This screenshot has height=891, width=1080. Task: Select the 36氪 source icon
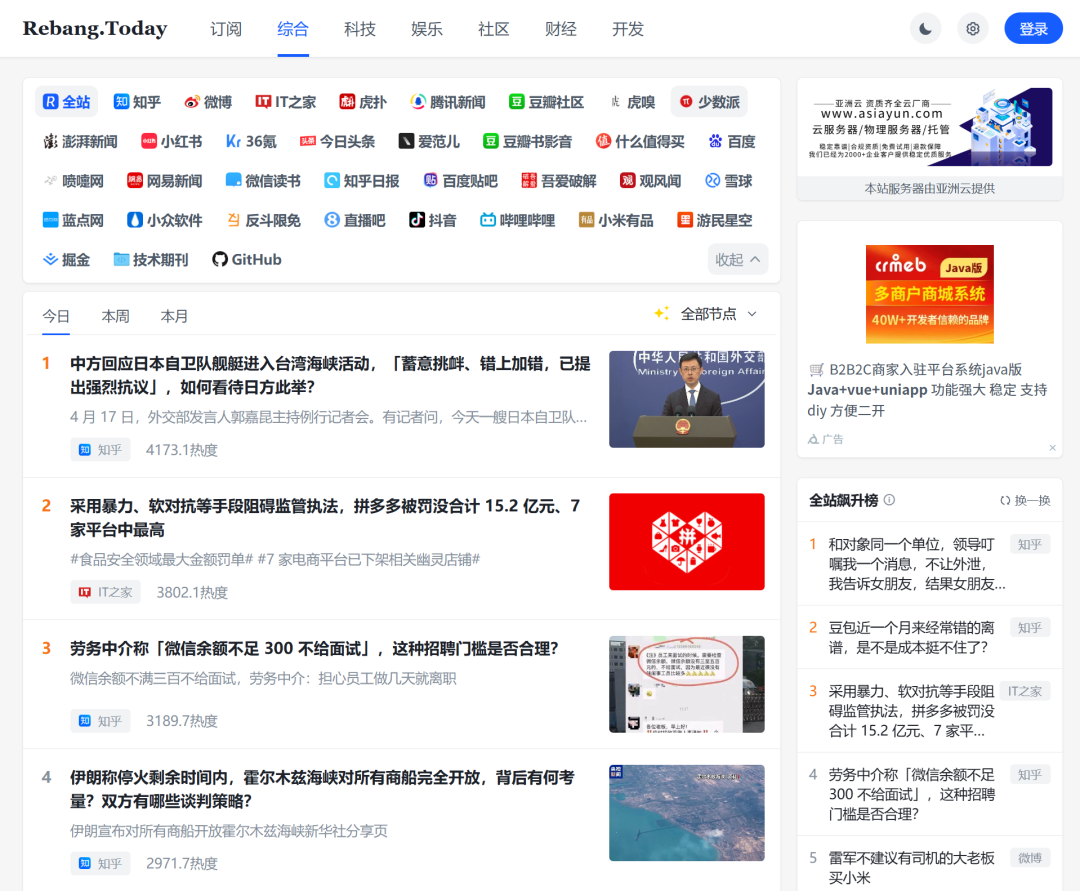coord(251,141)
